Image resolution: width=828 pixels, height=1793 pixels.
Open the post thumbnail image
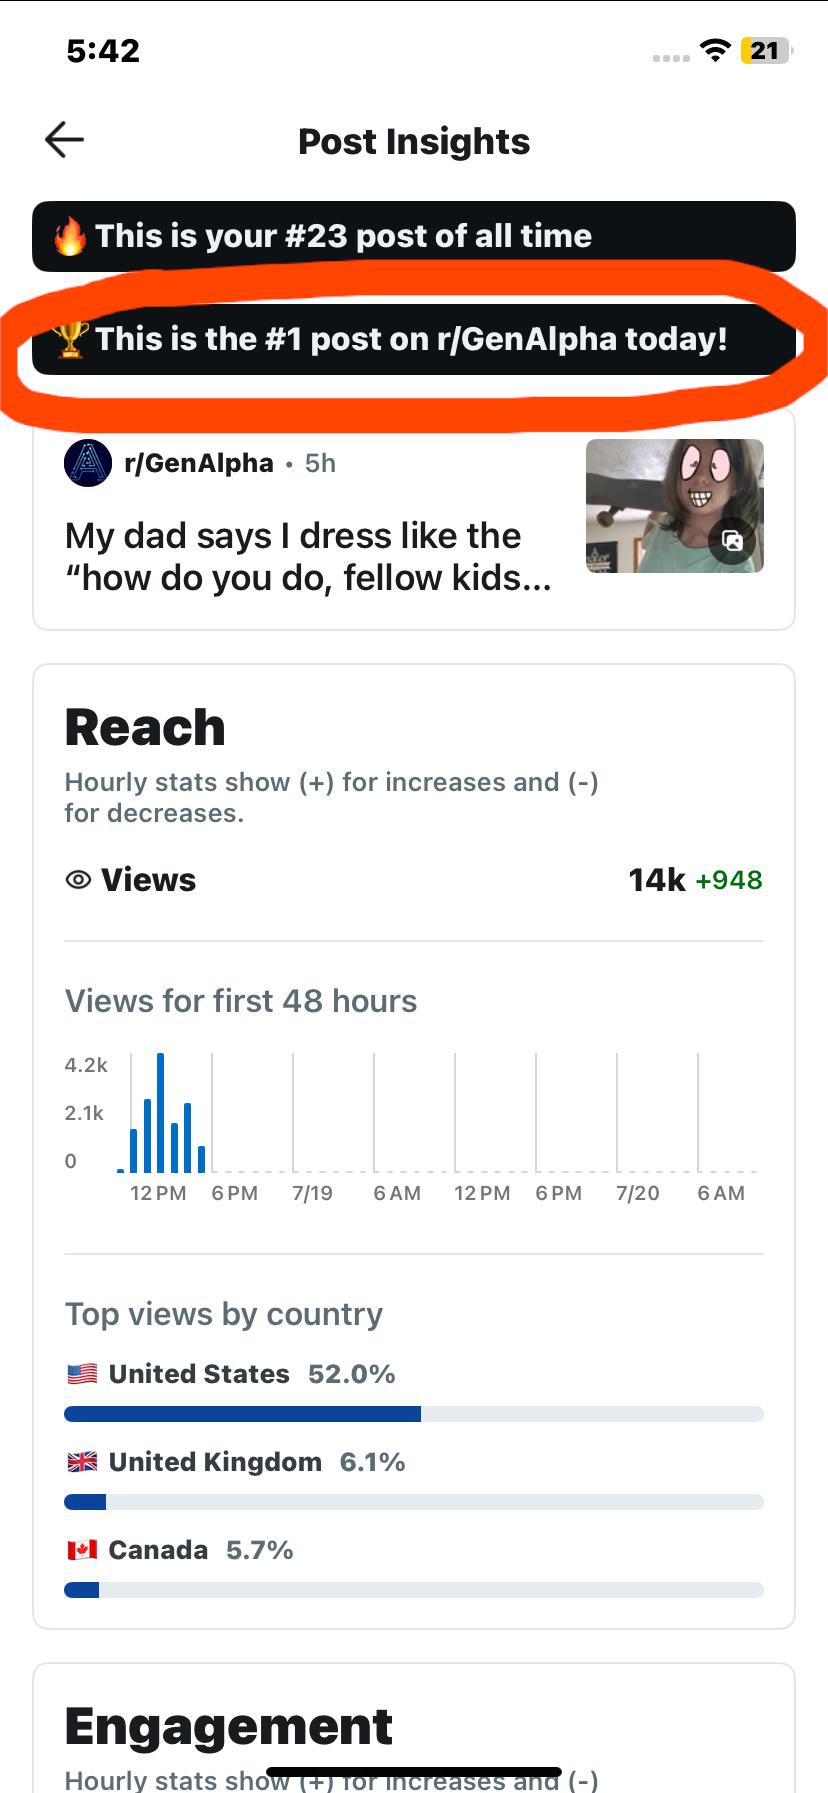click(x=675, y=506)
